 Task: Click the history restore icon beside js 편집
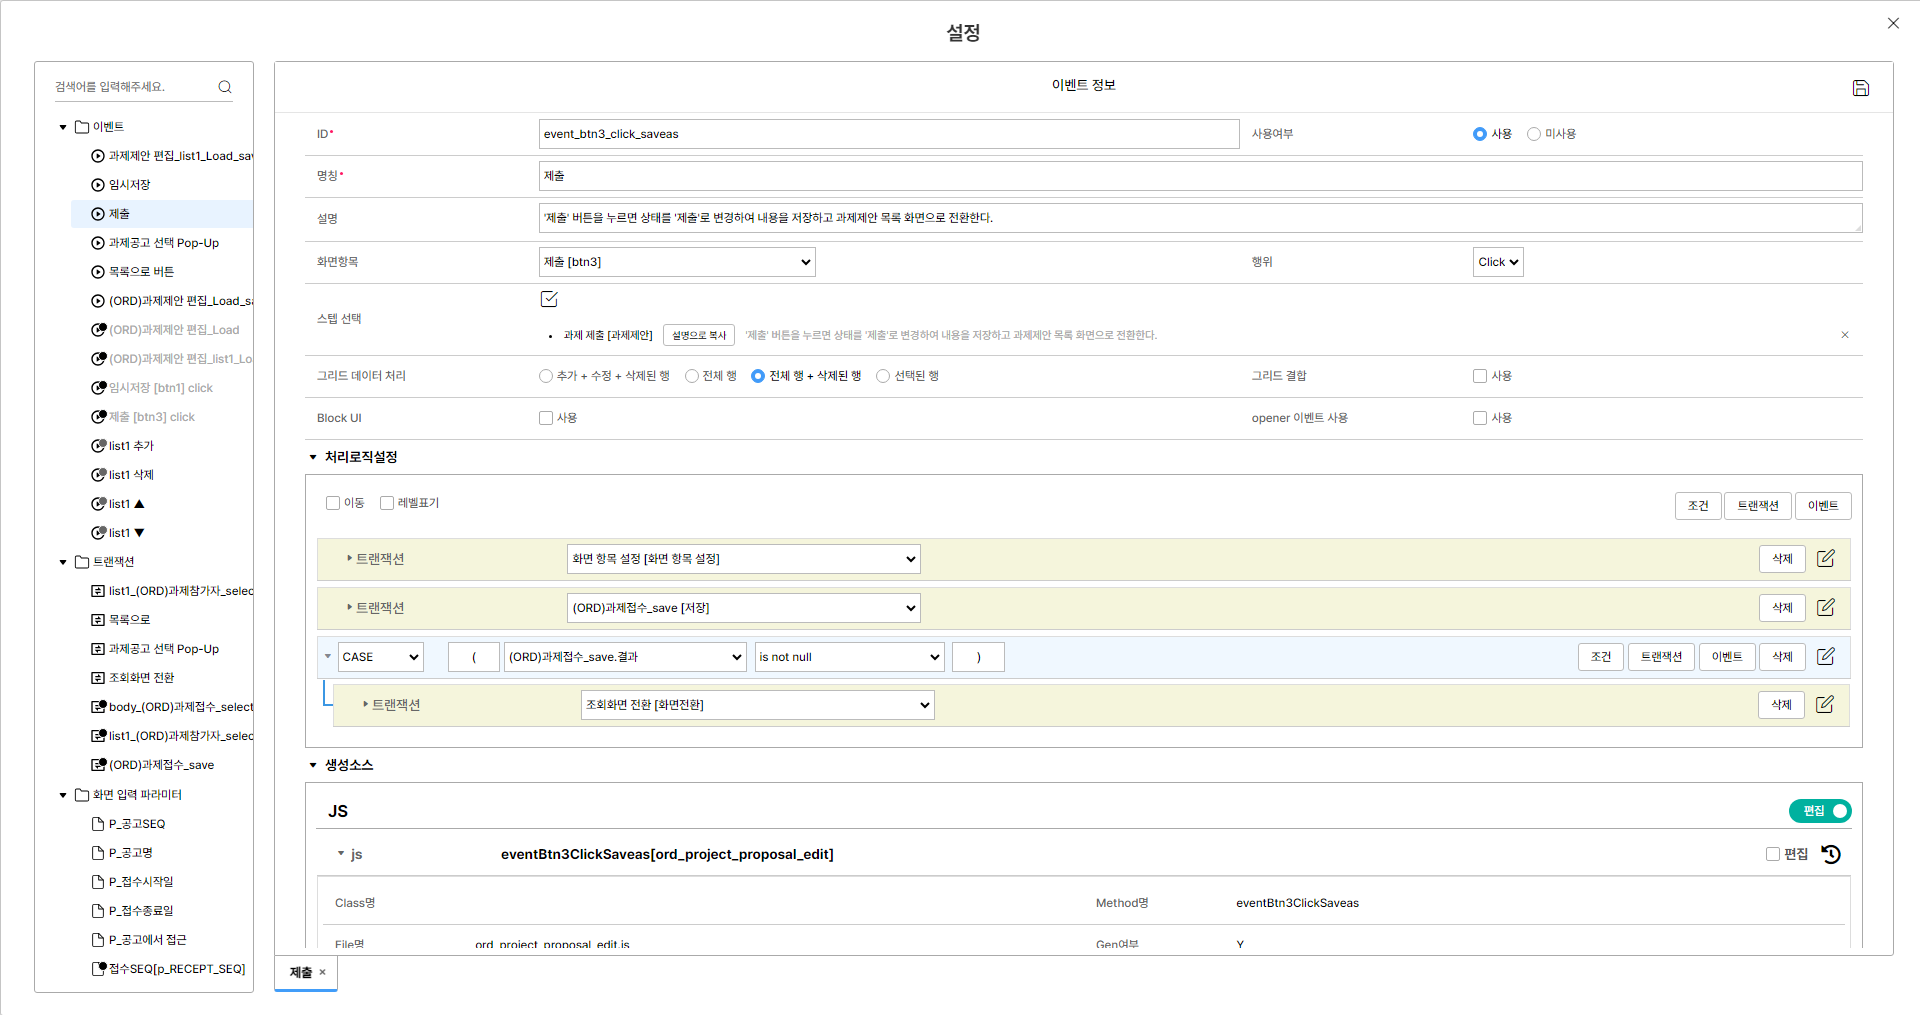1831,854
